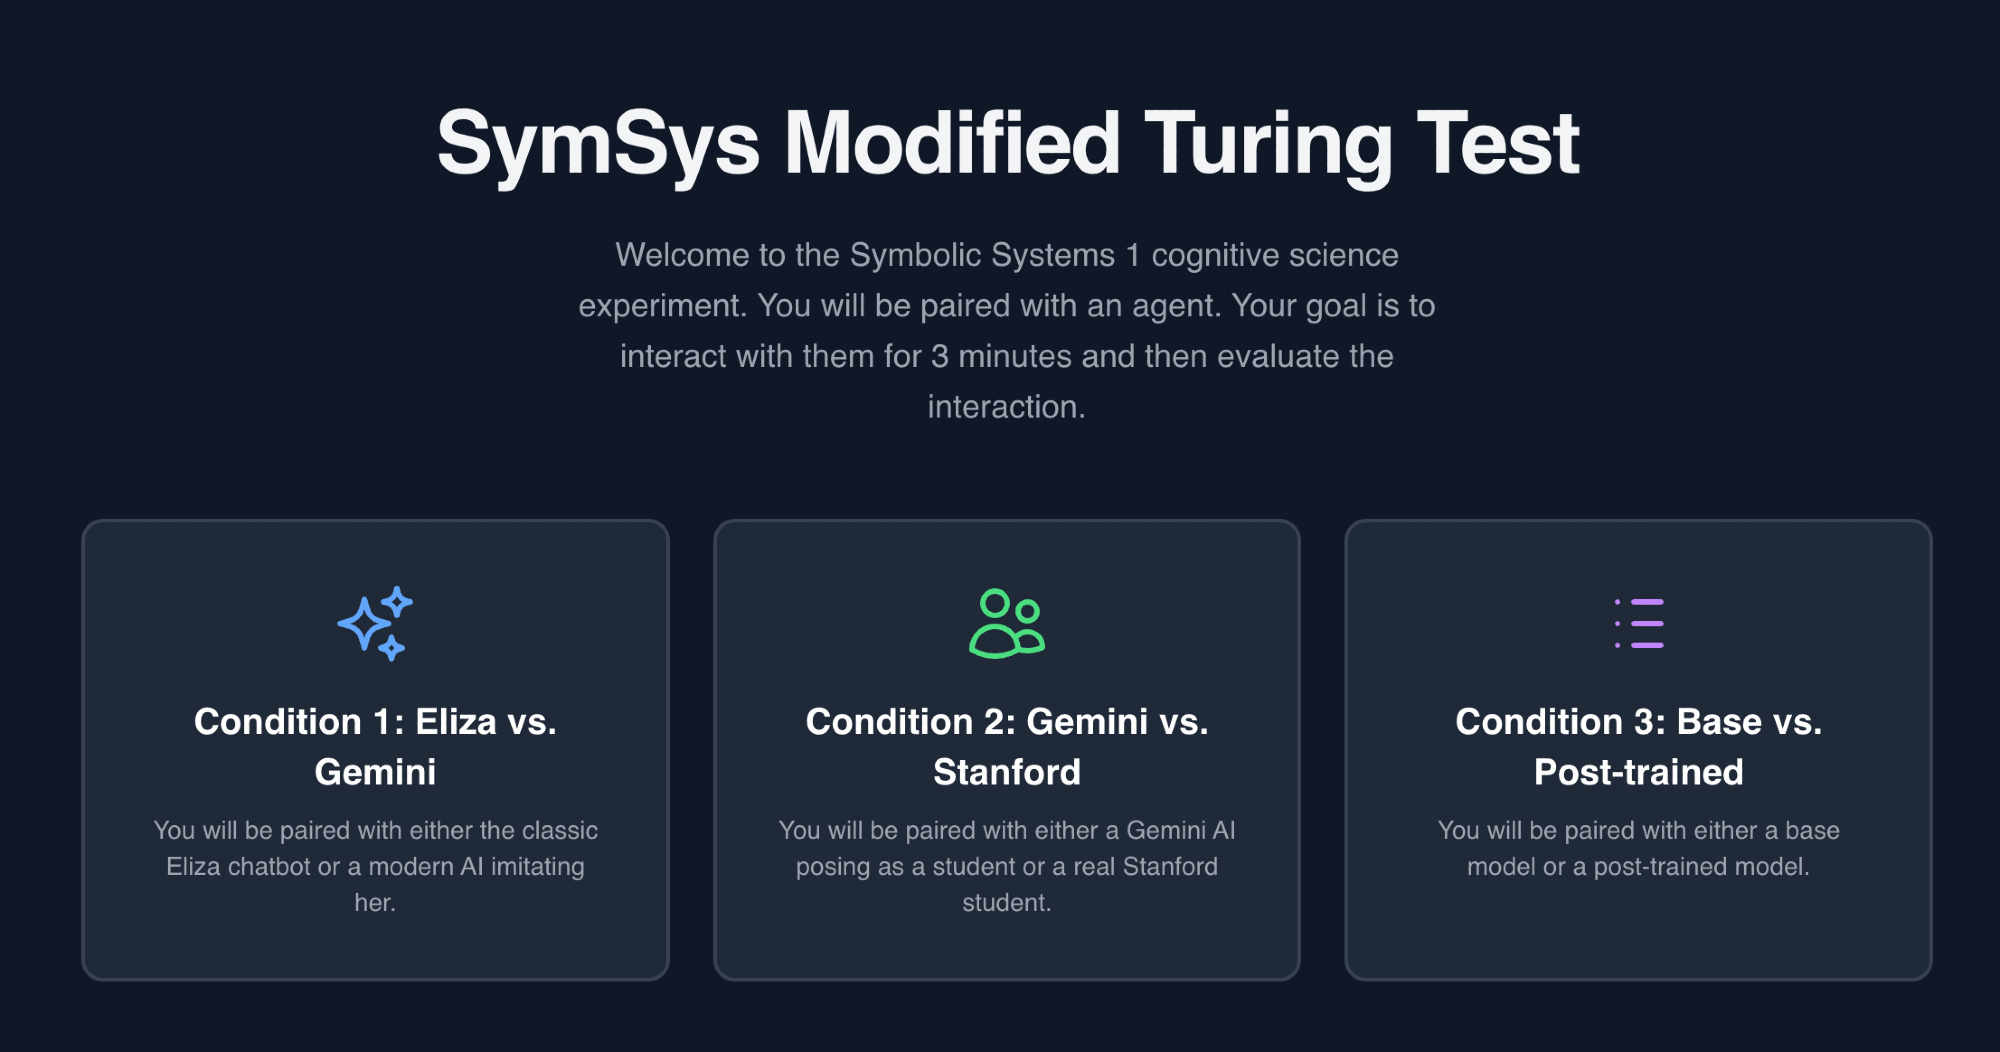
Task: Click Post-trained in the Condition 3 heading
Action: pyautogui.click(x=1638, y=772)
